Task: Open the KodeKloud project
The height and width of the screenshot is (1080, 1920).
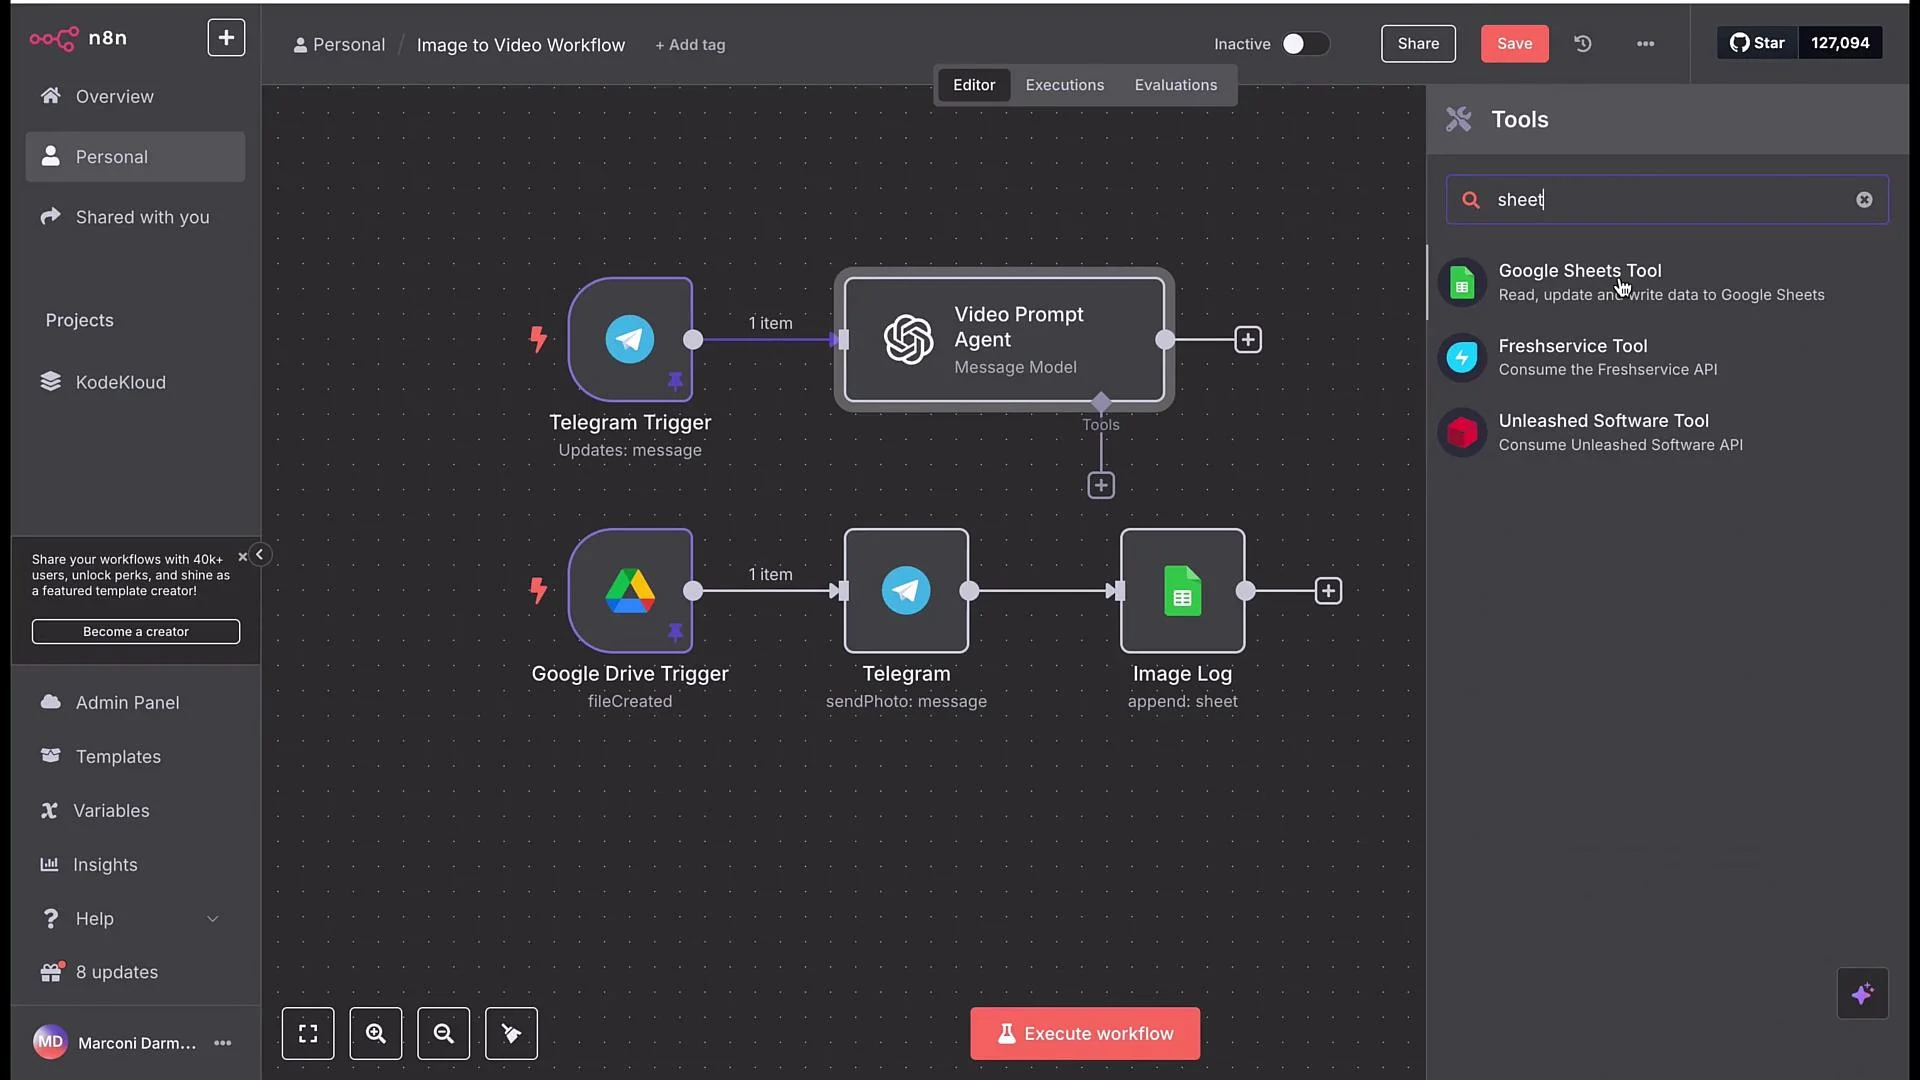Action: click(135, 382)
